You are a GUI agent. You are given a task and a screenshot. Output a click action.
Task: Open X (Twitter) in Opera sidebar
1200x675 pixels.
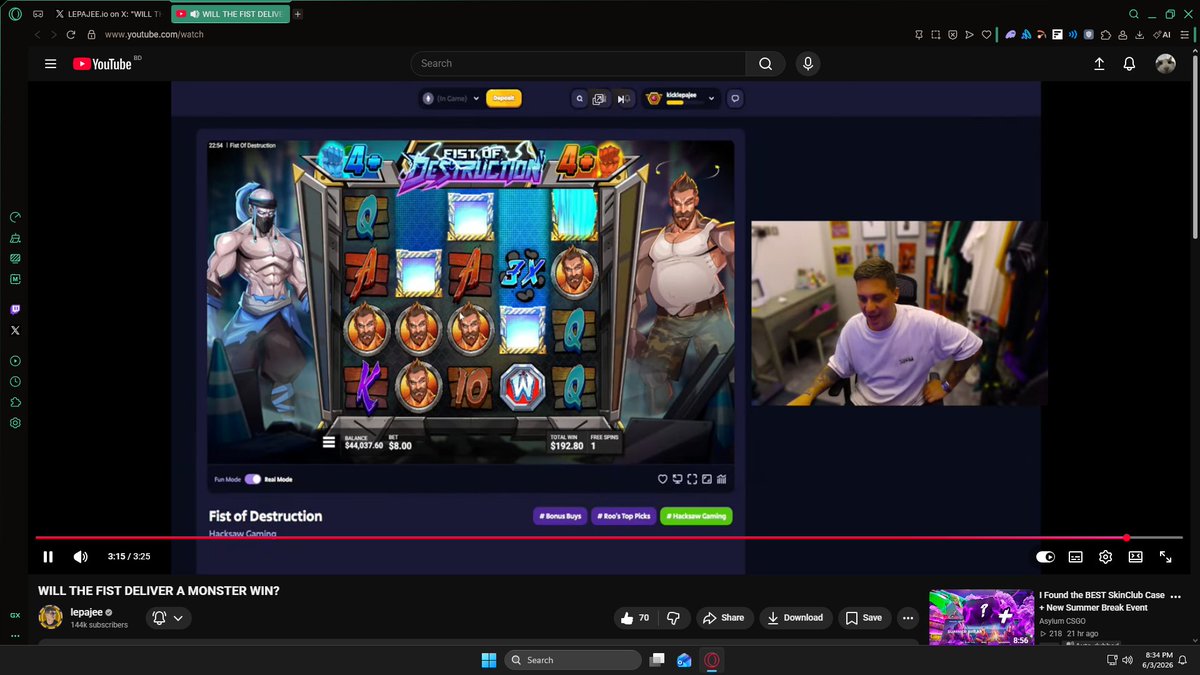pos(15,330)
